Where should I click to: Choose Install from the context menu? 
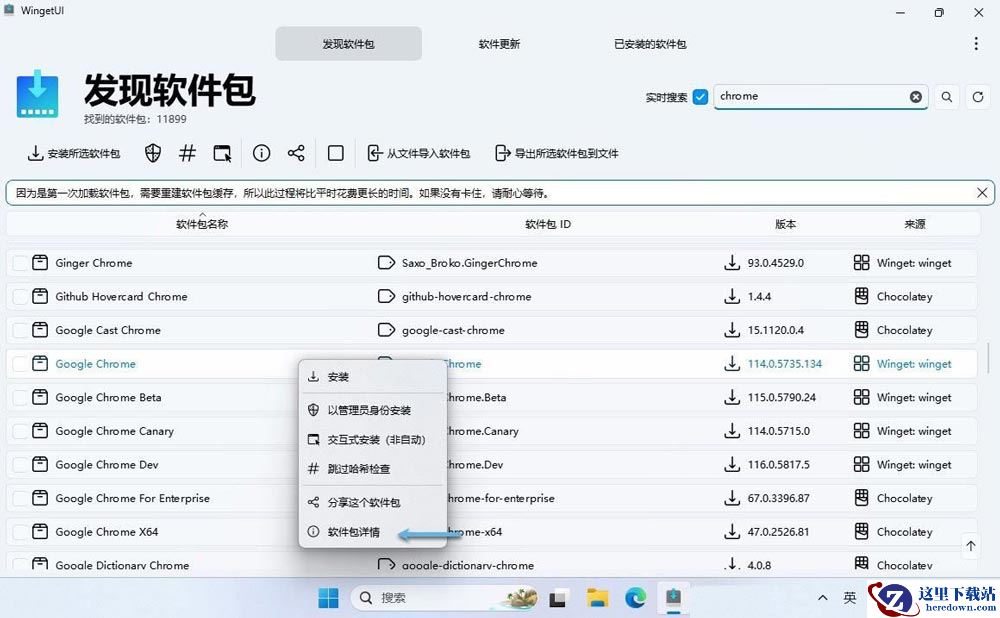pos(372,377)
